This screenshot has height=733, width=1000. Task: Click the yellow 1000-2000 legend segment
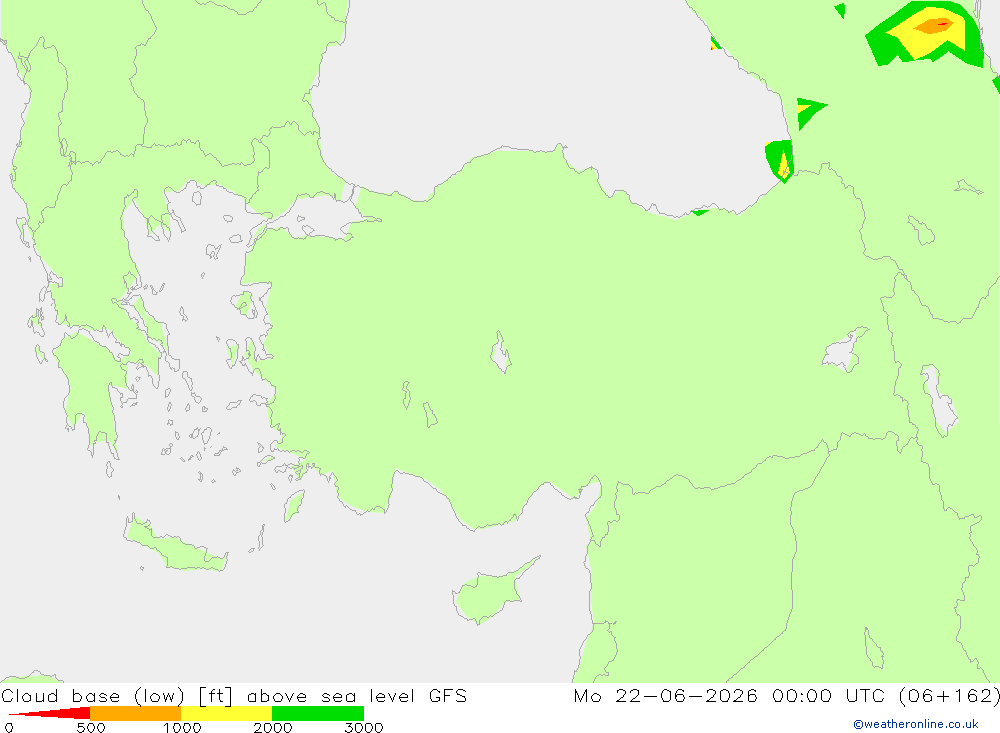(x=226, y=713)
